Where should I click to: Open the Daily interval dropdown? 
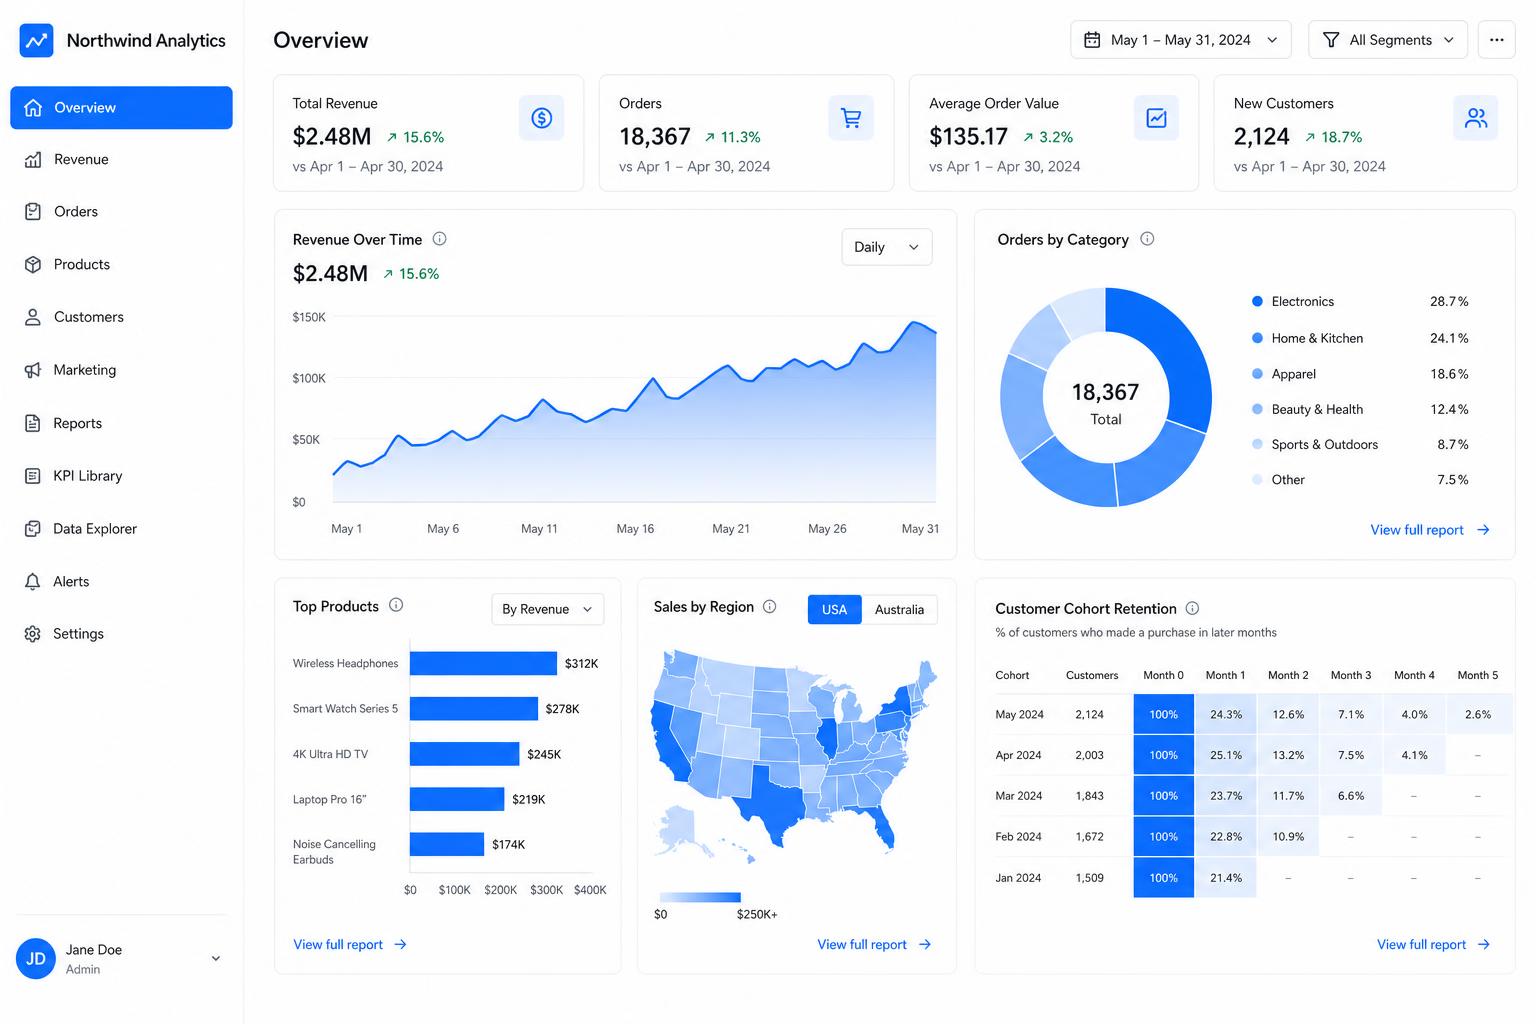click(x=887, y=247)
